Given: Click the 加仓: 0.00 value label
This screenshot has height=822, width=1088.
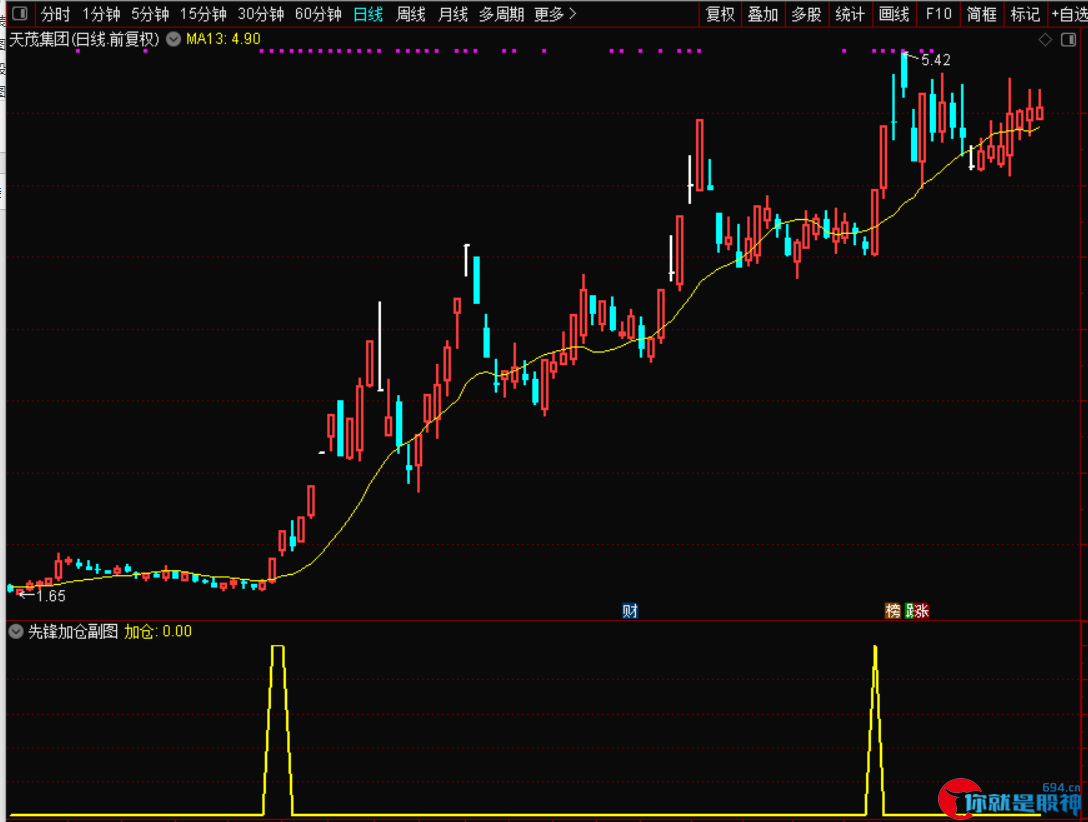Looking at the screenshot, I should point(158,631).
